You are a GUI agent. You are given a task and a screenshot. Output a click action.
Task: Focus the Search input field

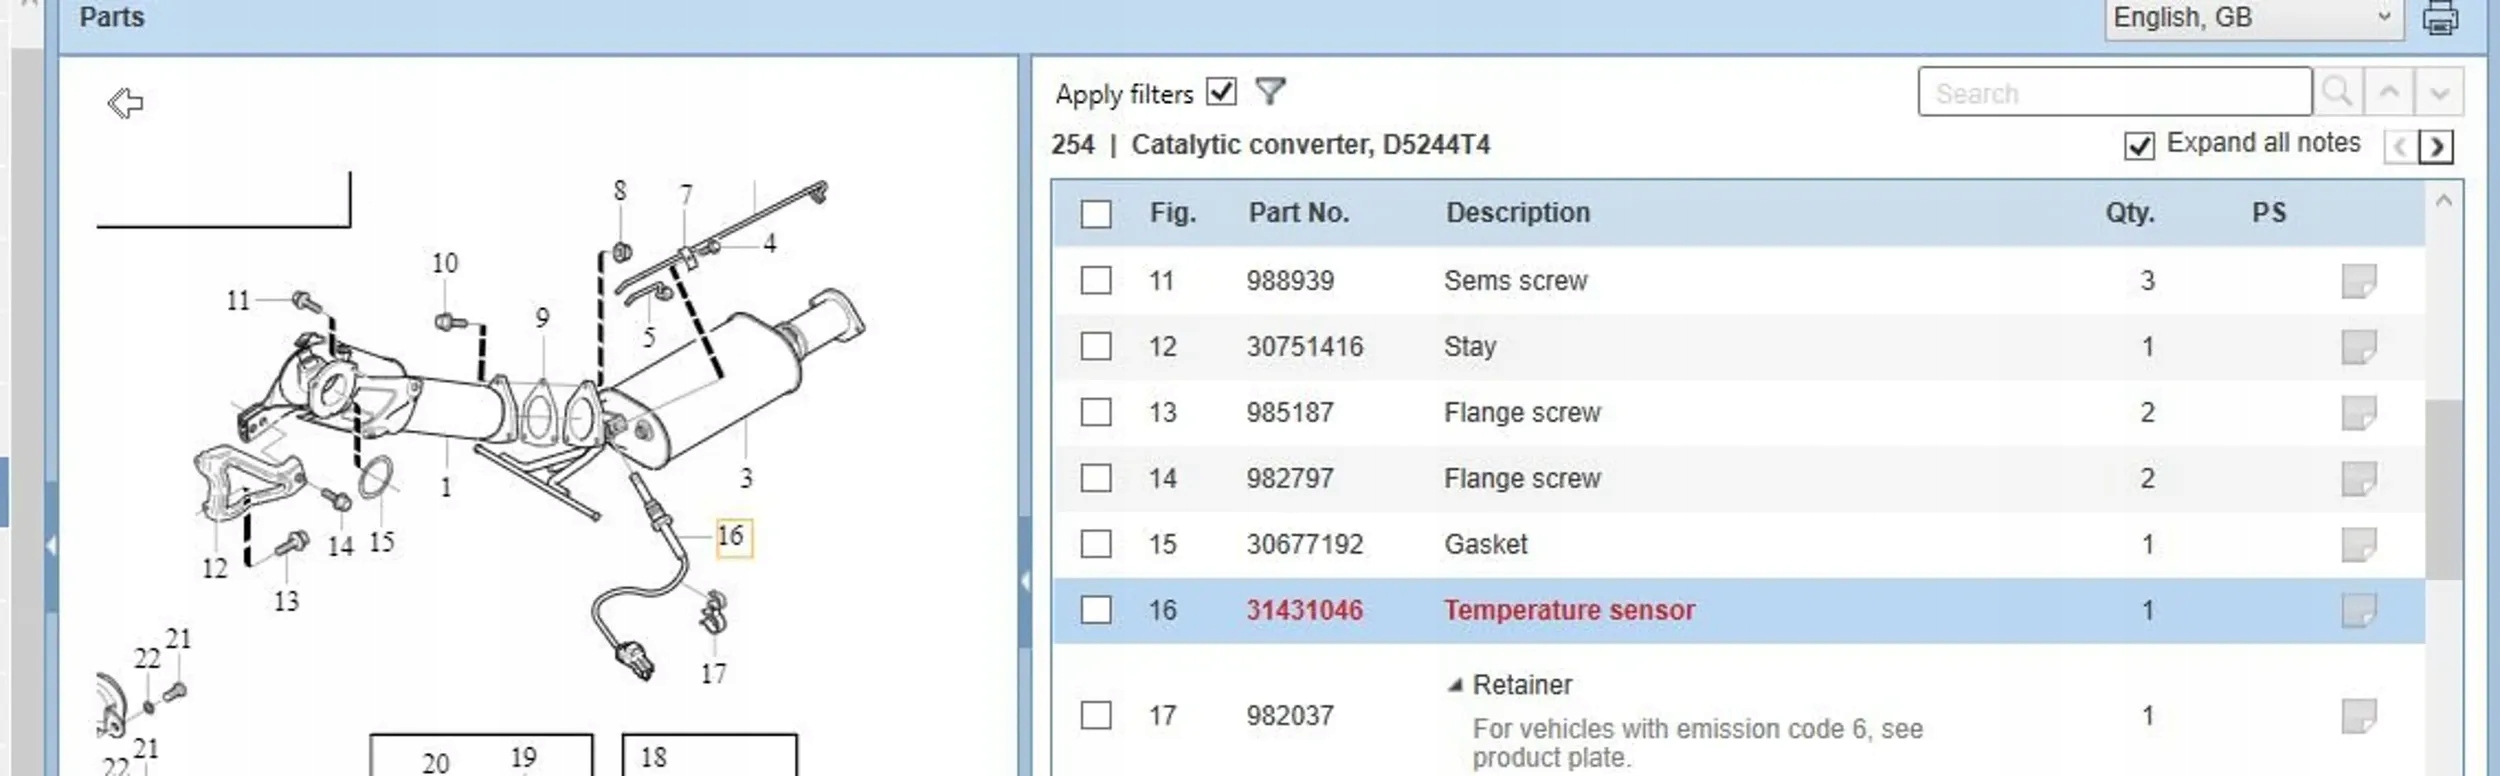2115,92
